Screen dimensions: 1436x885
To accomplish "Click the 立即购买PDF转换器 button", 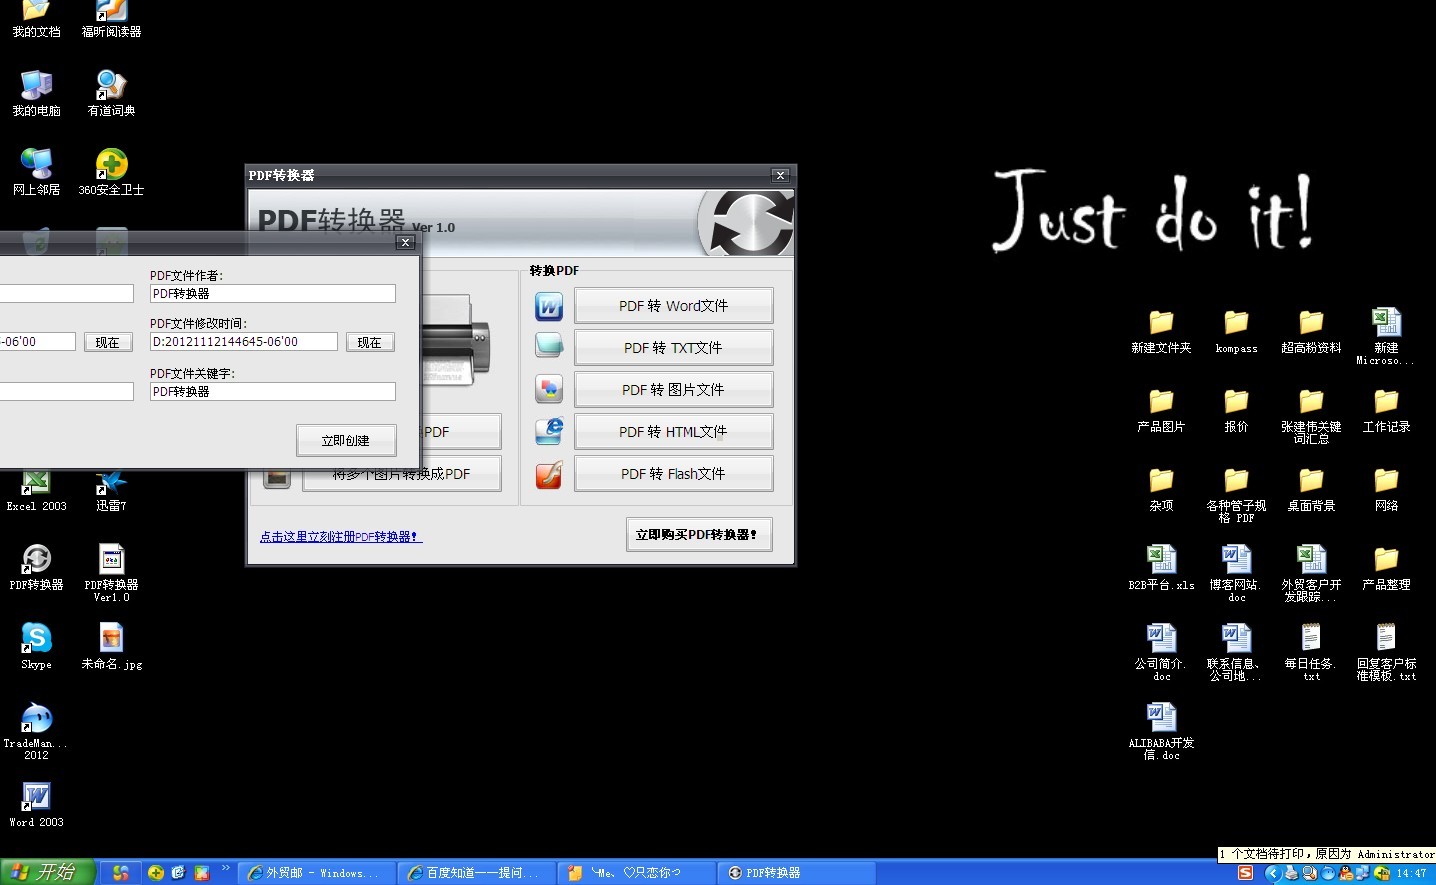I will pos(699,535).
